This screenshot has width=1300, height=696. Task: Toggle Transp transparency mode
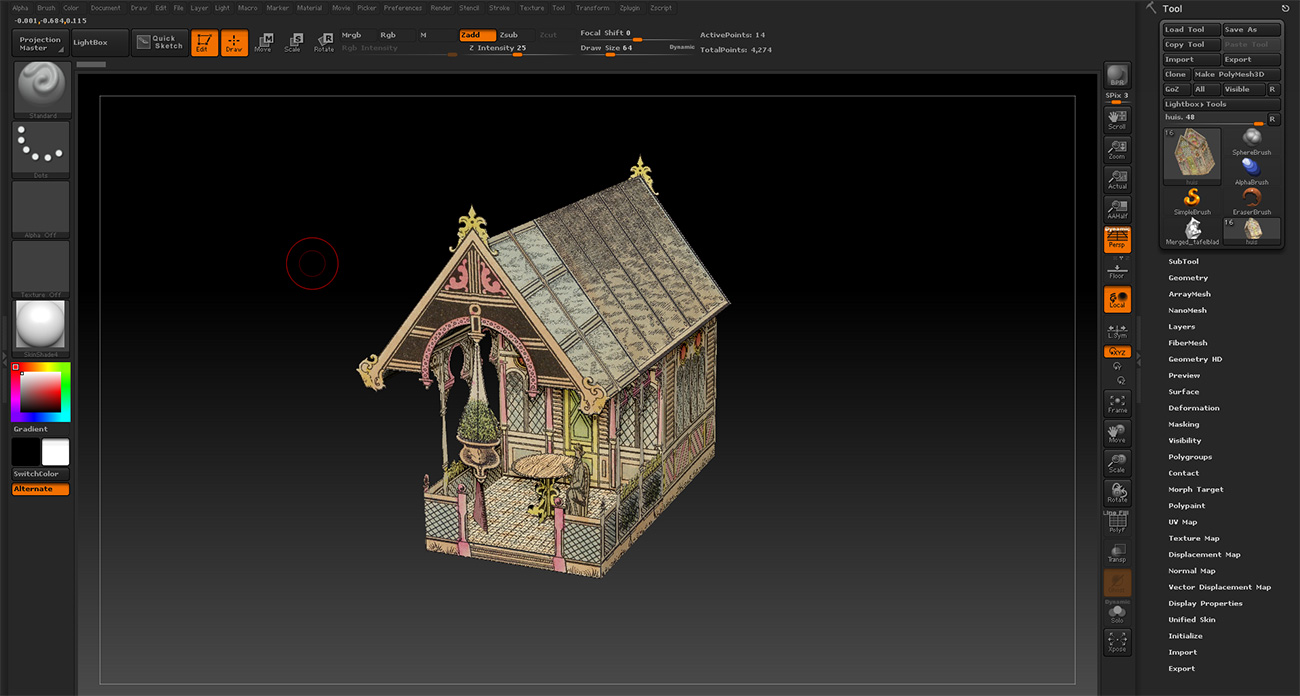pos(1117,553)
